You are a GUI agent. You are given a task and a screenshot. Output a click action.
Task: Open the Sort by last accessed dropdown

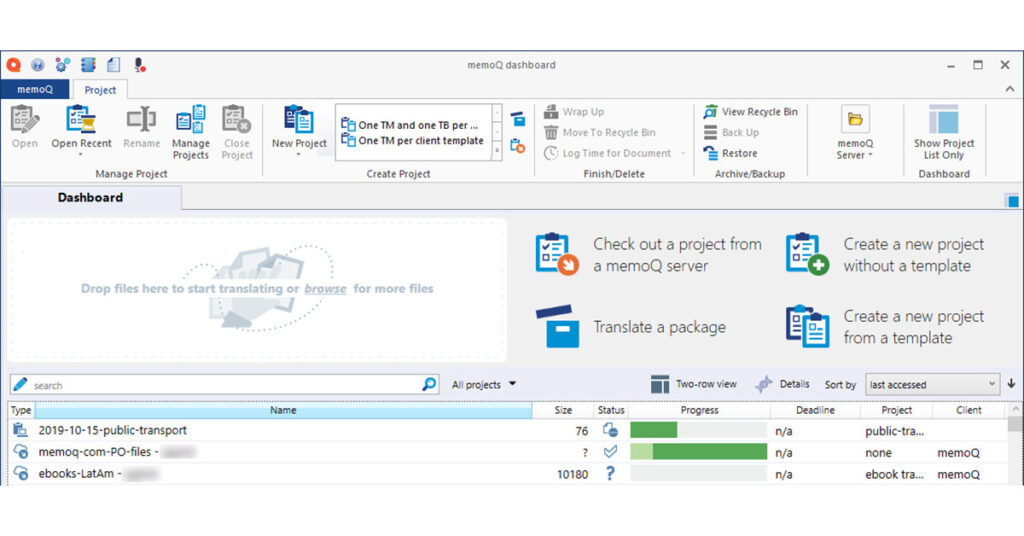point(932,384)
